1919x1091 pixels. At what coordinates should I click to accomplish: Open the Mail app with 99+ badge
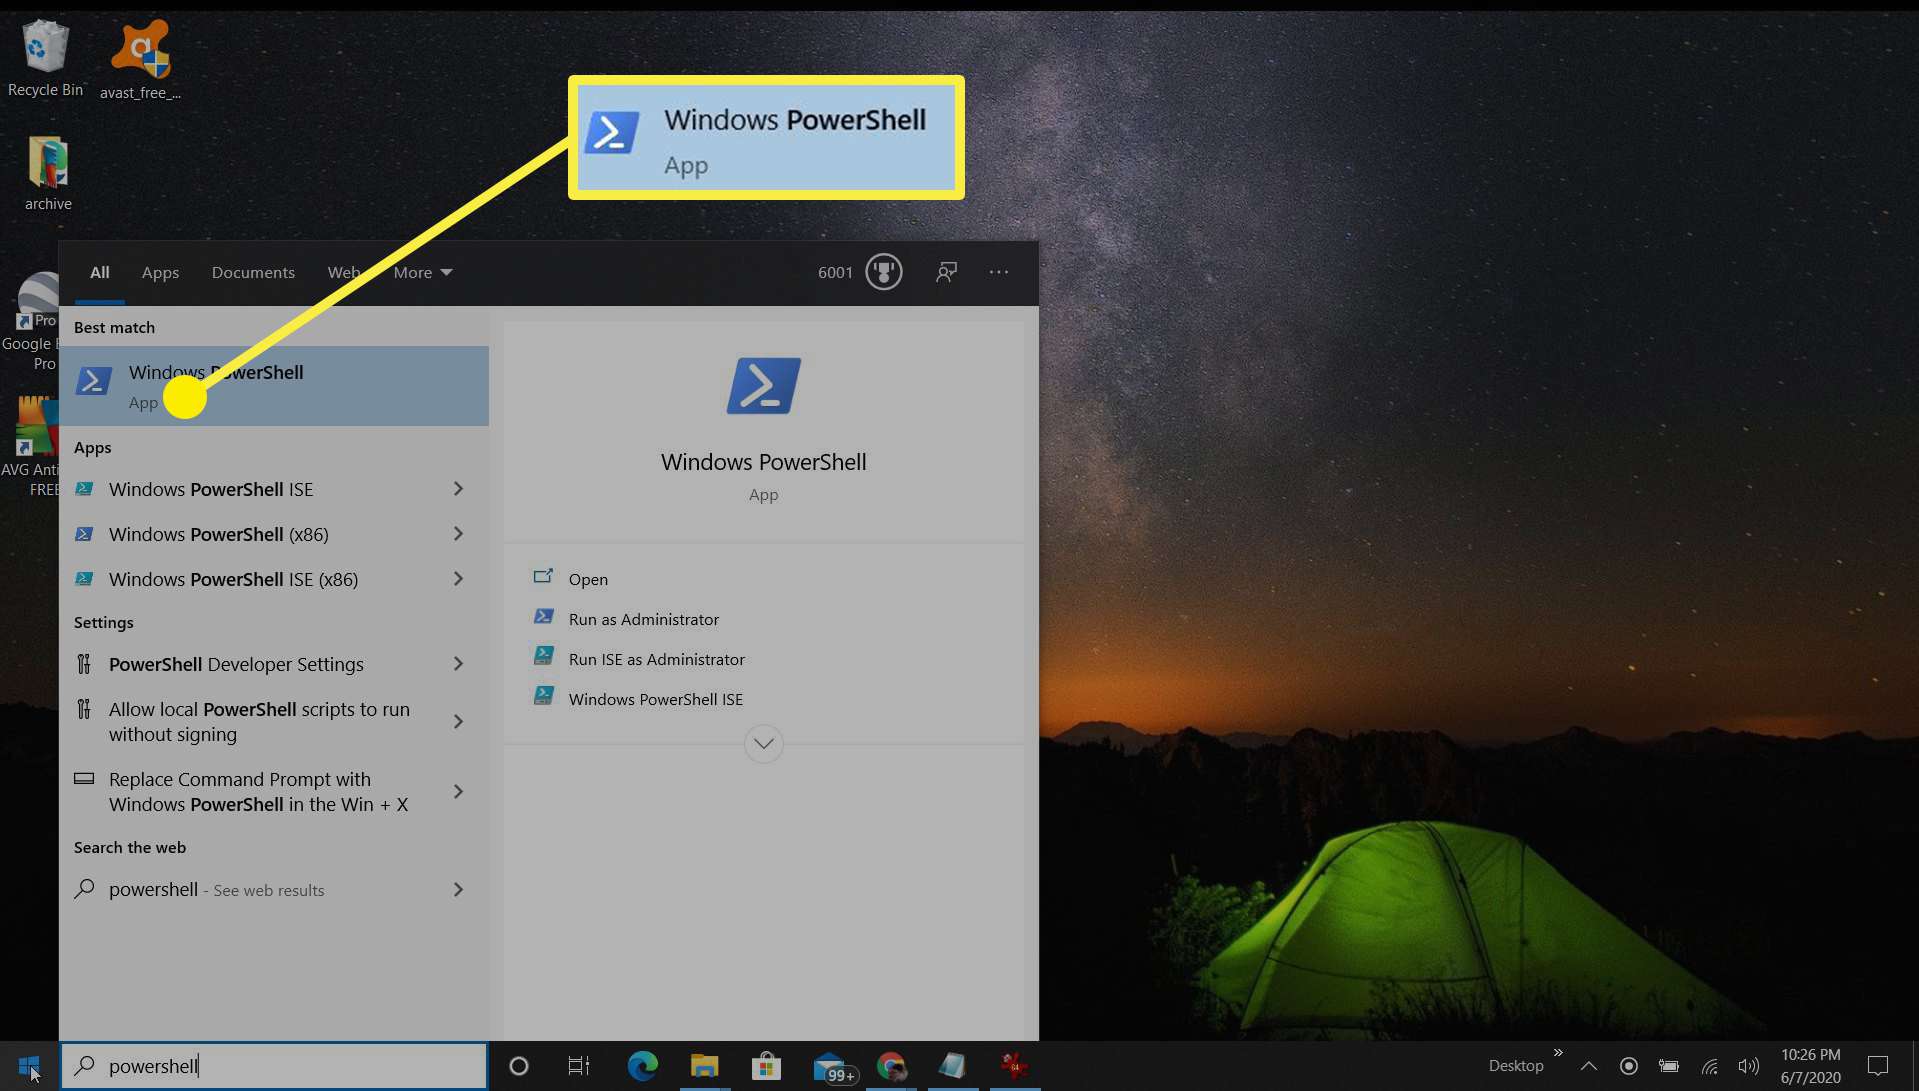coord(833,1067)
